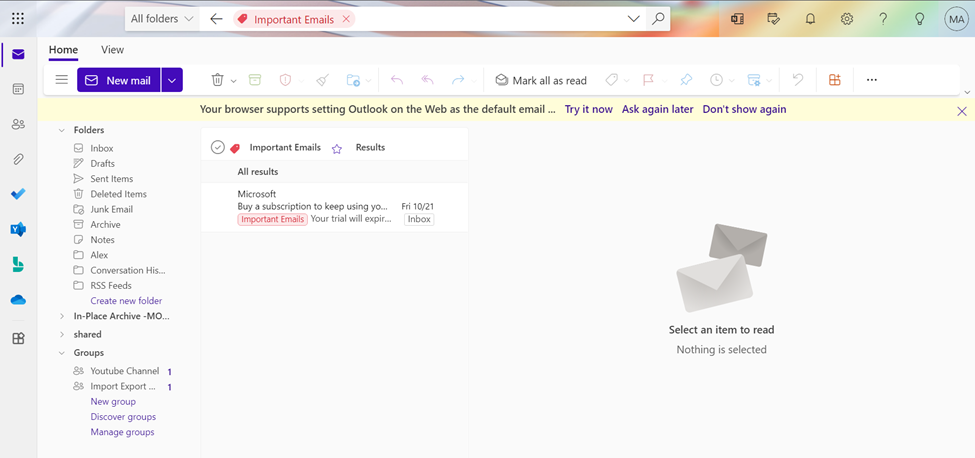Open Mail in the left rail
975x458 pixels.
click(x=18, y=55)
